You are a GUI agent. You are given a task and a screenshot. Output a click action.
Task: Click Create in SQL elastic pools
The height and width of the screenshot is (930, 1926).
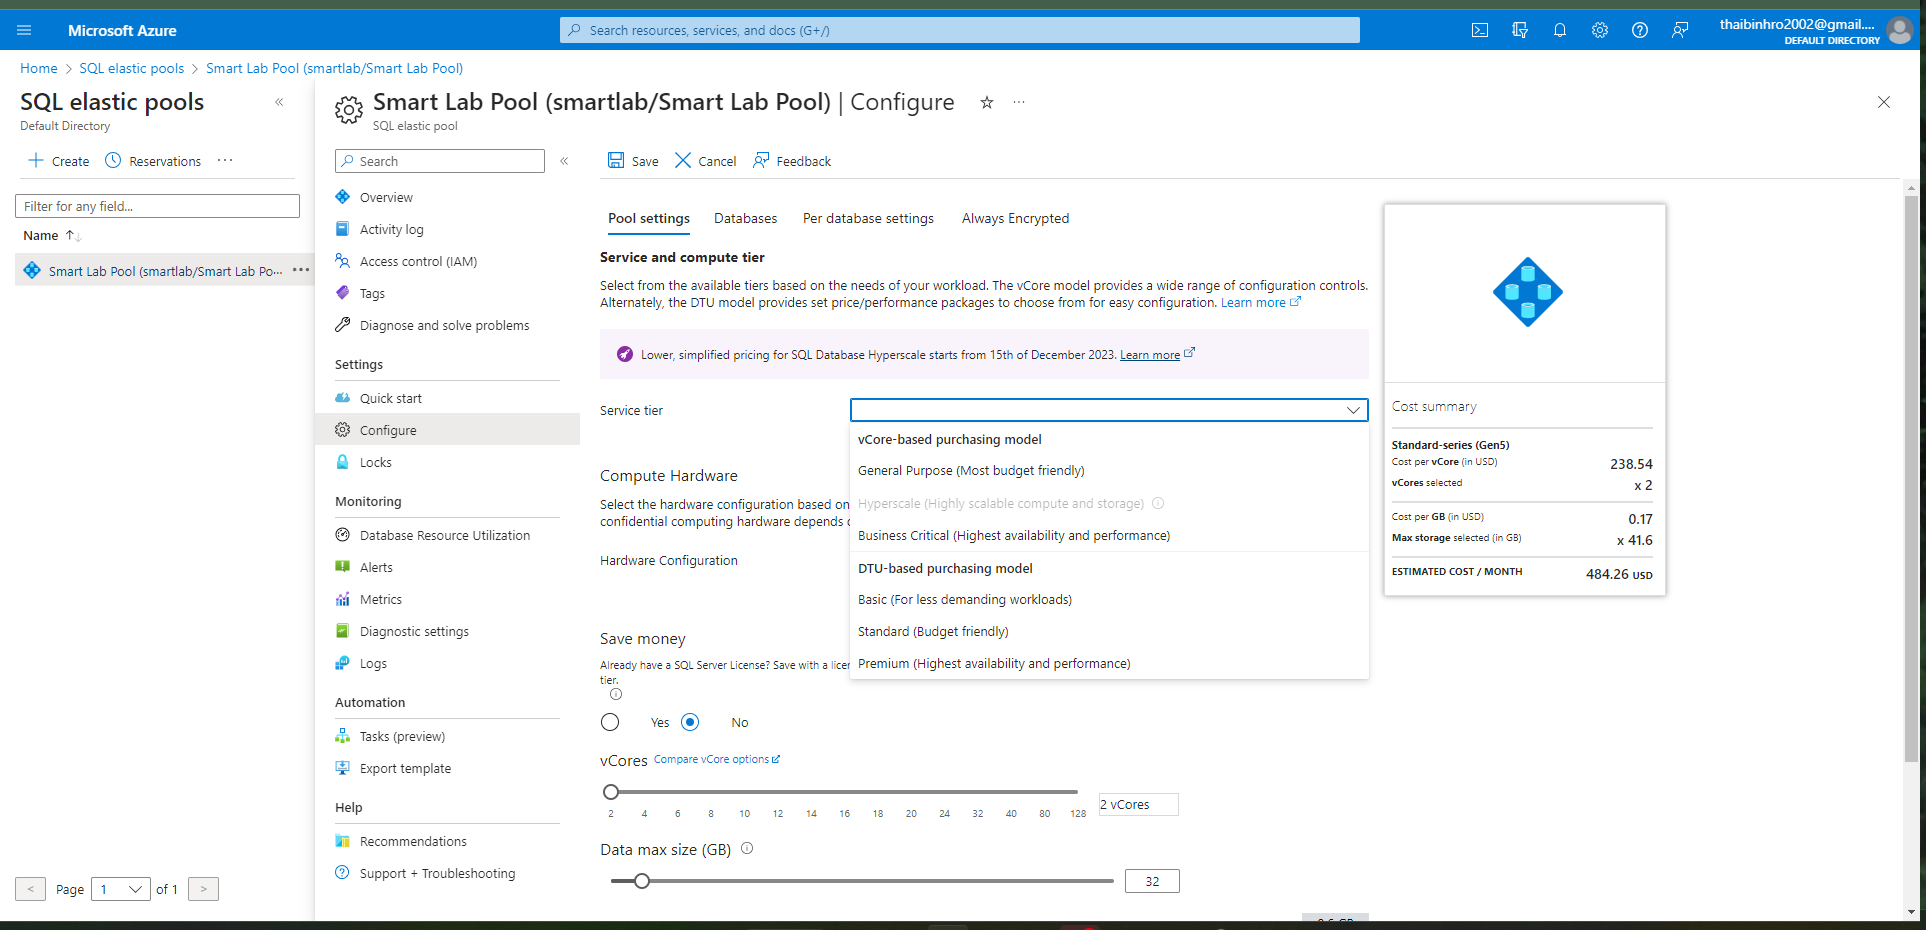click(59, 161)
